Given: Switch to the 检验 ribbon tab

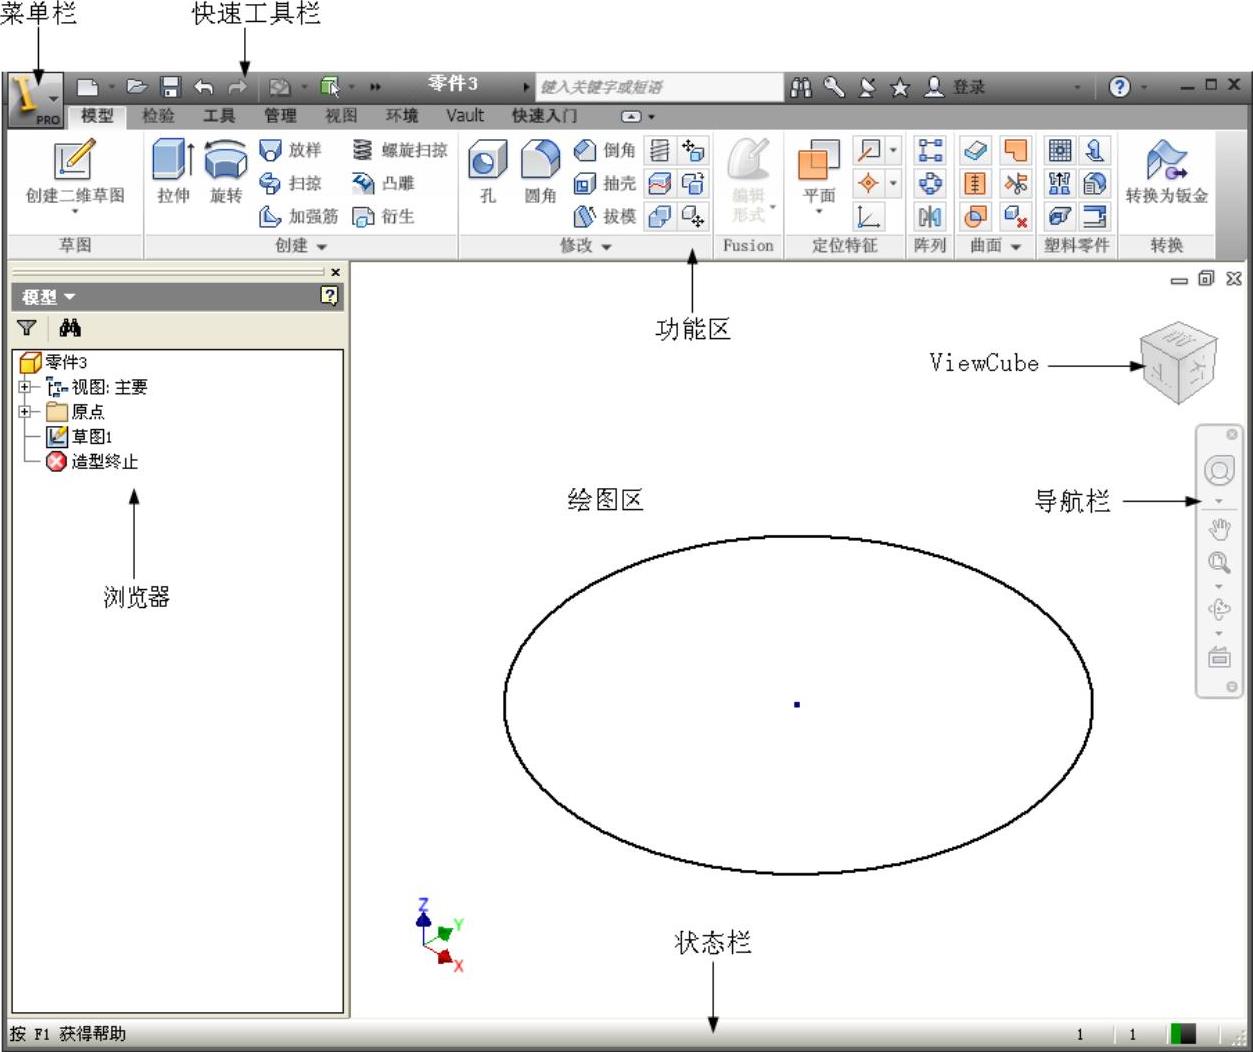Looking at the screenshot, I should click(158, 116).
